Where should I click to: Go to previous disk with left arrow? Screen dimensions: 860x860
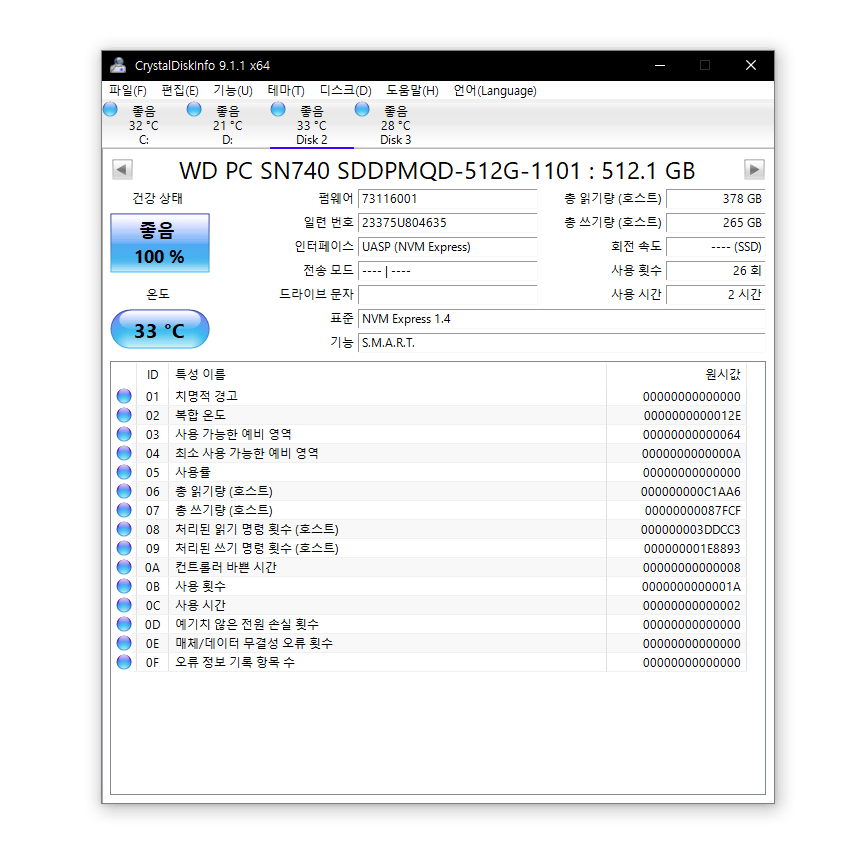point(122,169)
